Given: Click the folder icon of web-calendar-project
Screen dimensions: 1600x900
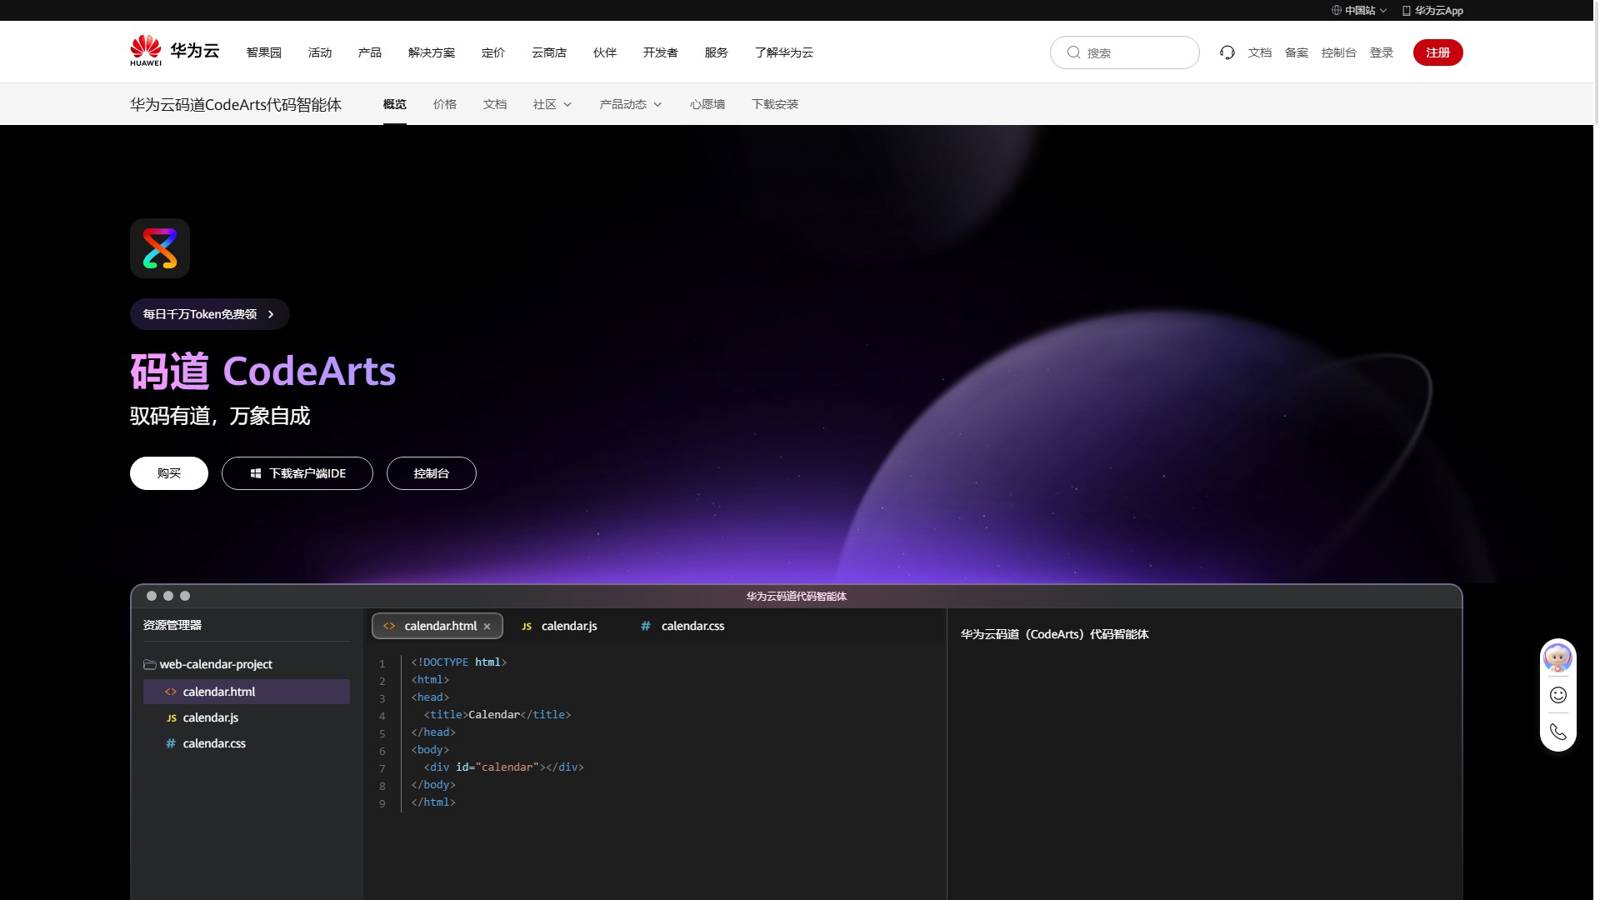Looking at the screenshot, I should tap(149, 664).
